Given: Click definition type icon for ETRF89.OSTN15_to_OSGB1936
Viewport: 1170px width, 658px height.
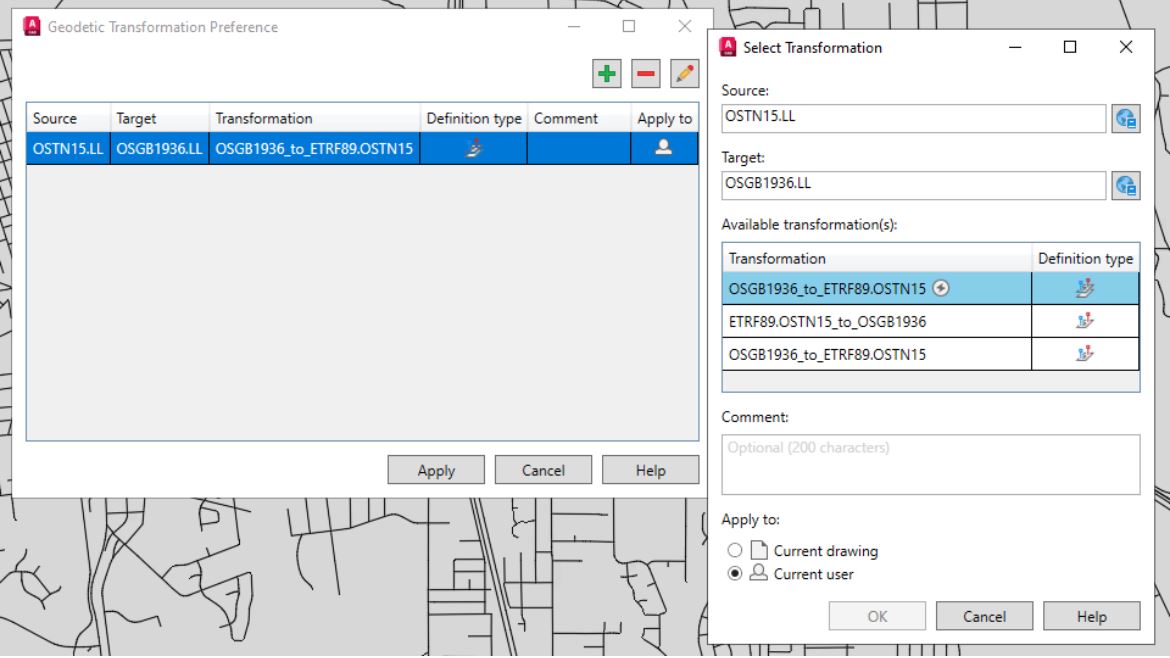Looking at the screenshot, I should [x=1085, y=321].
